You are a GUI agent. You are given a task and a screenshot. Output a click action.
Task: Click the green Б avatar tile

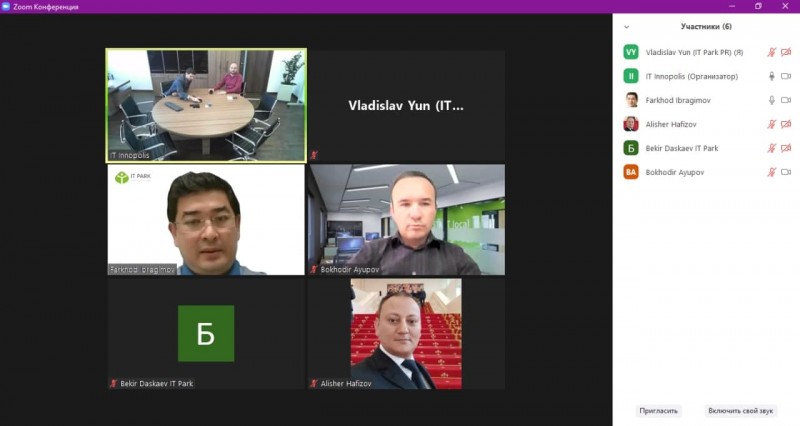pyautogui.click(x=206, y=333)
